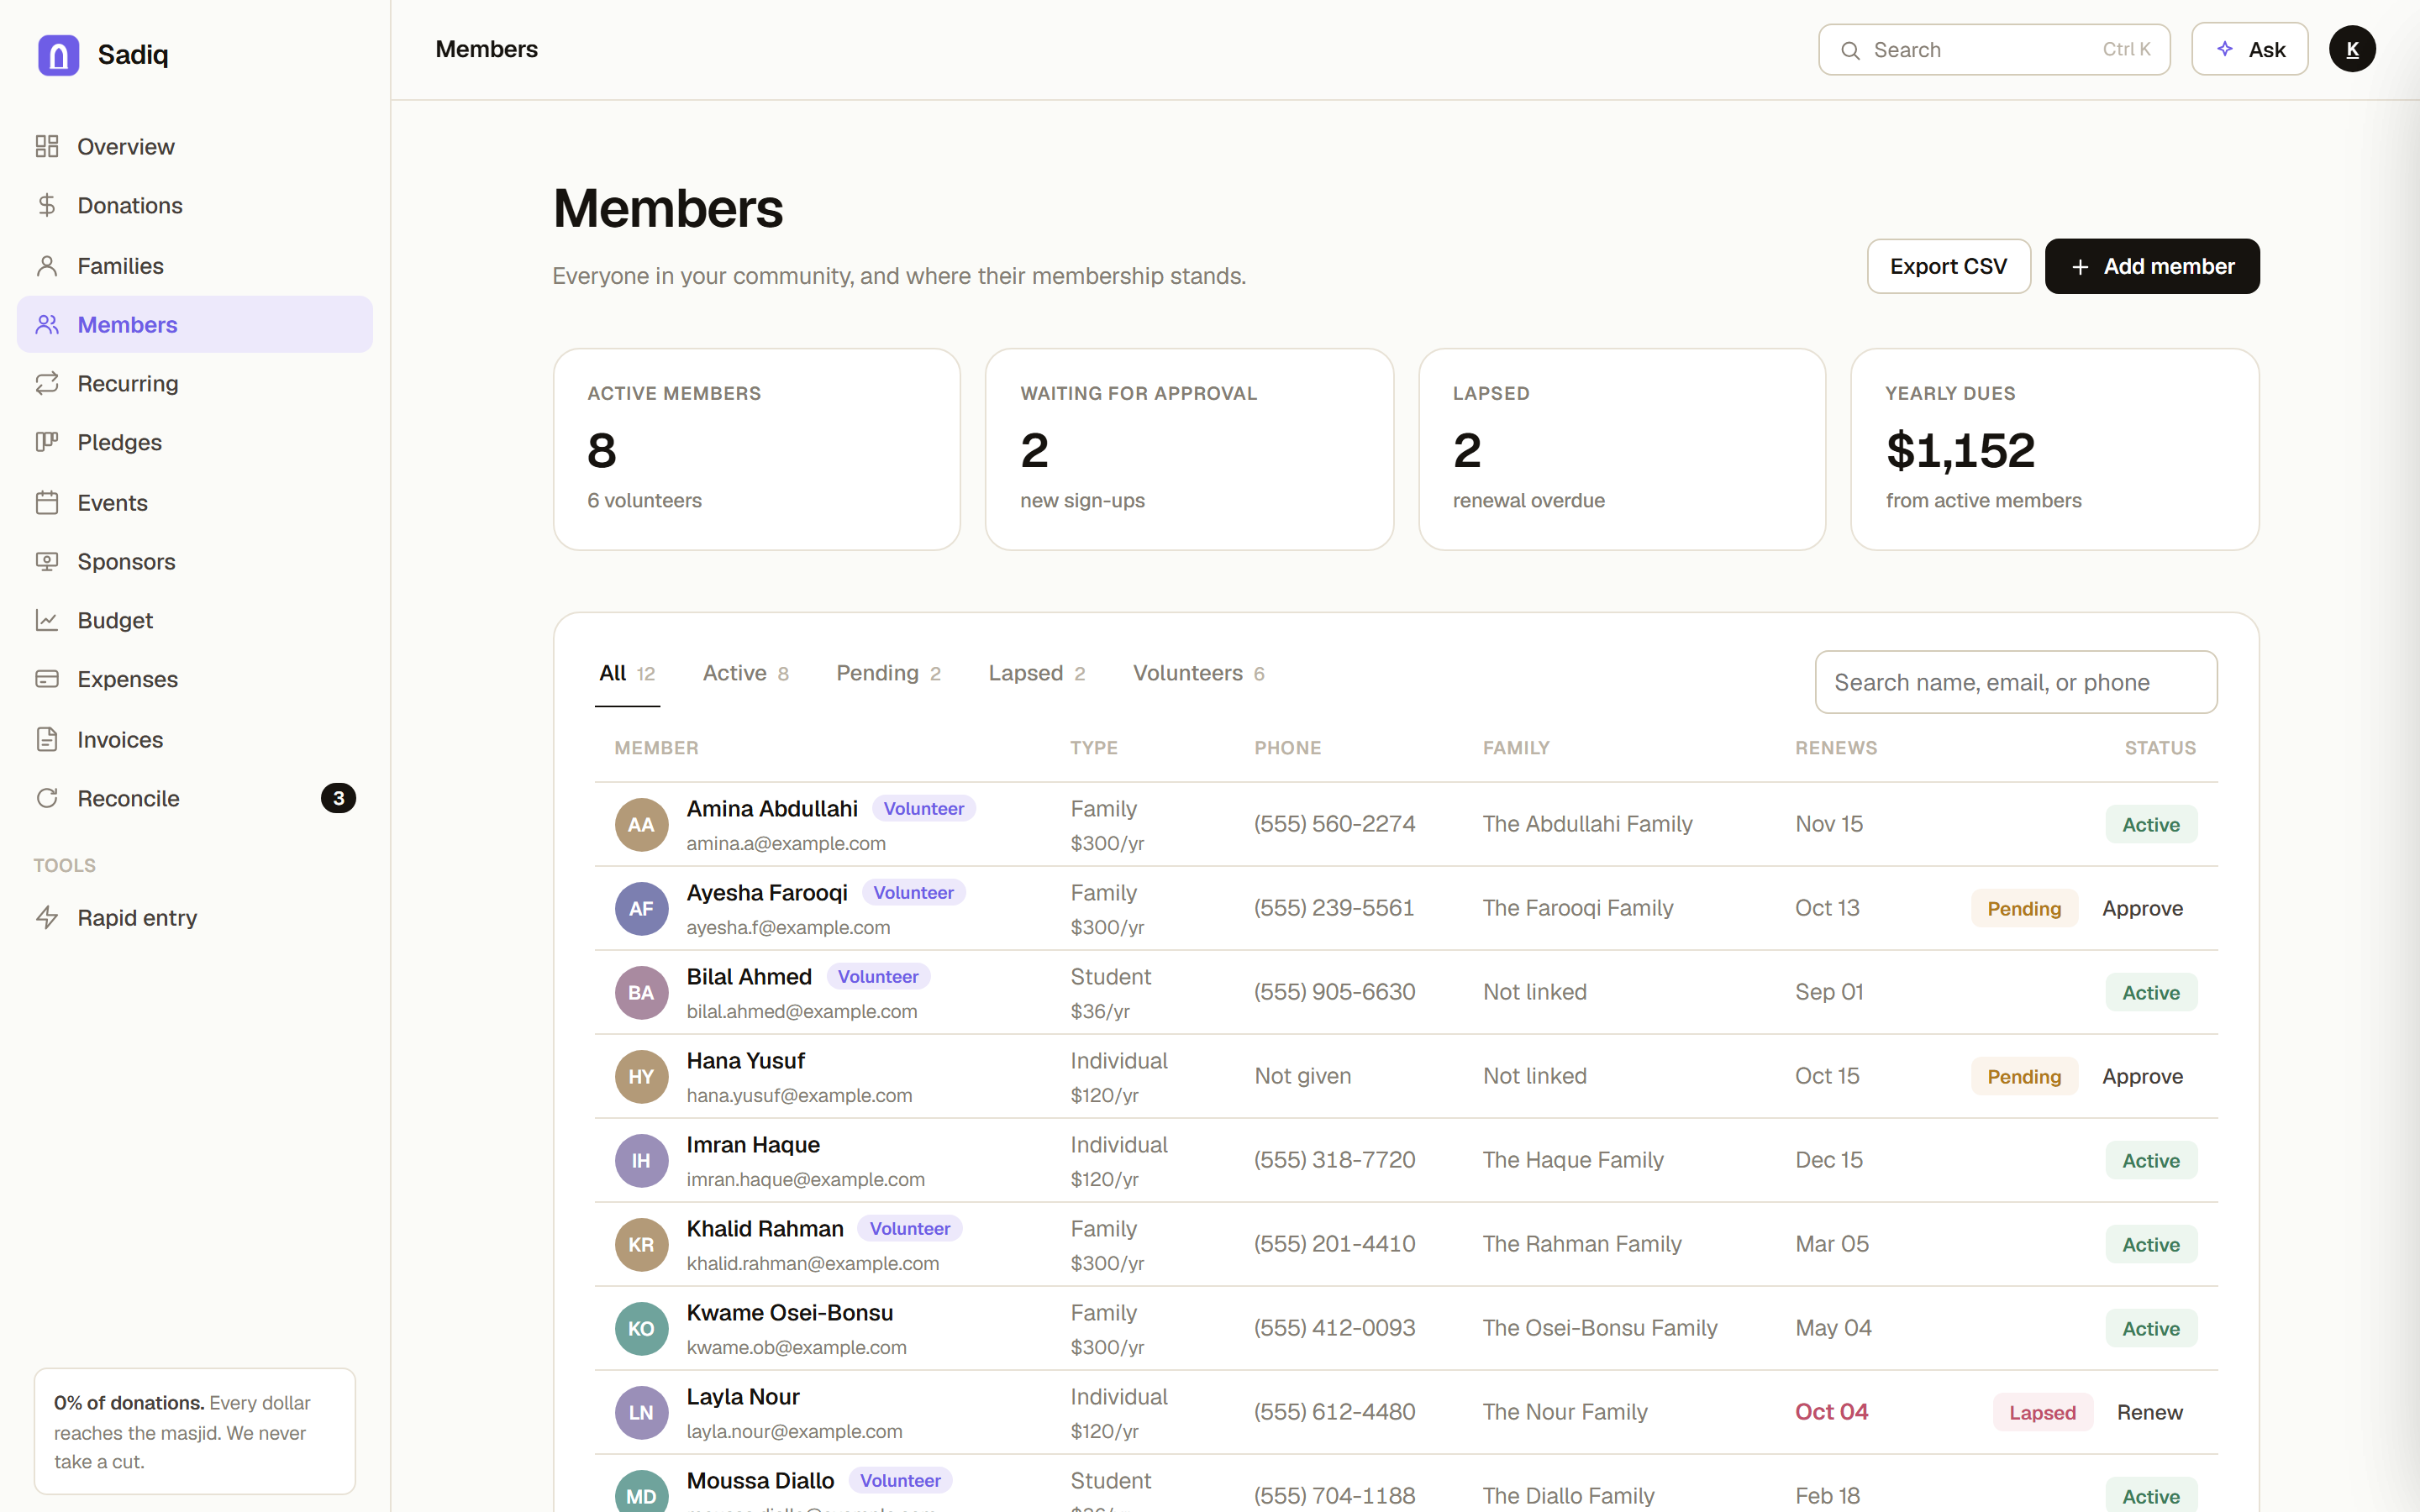The width and height of the screenshot is (2420, 1512).
Task: Open Sponsors via its sidebar icon
Action: [x=47, y=561]
